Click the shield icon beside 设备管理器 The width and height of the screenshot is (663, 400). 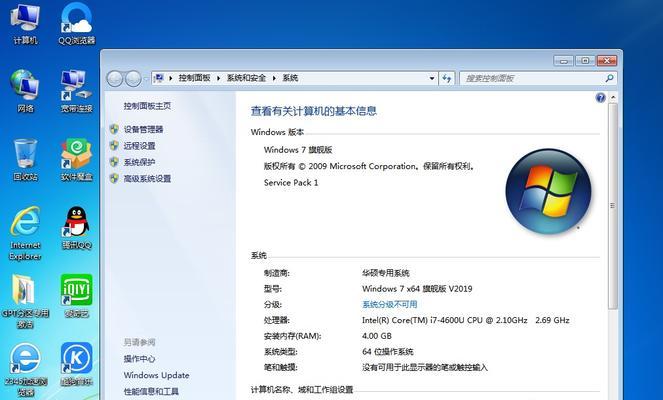114,129
